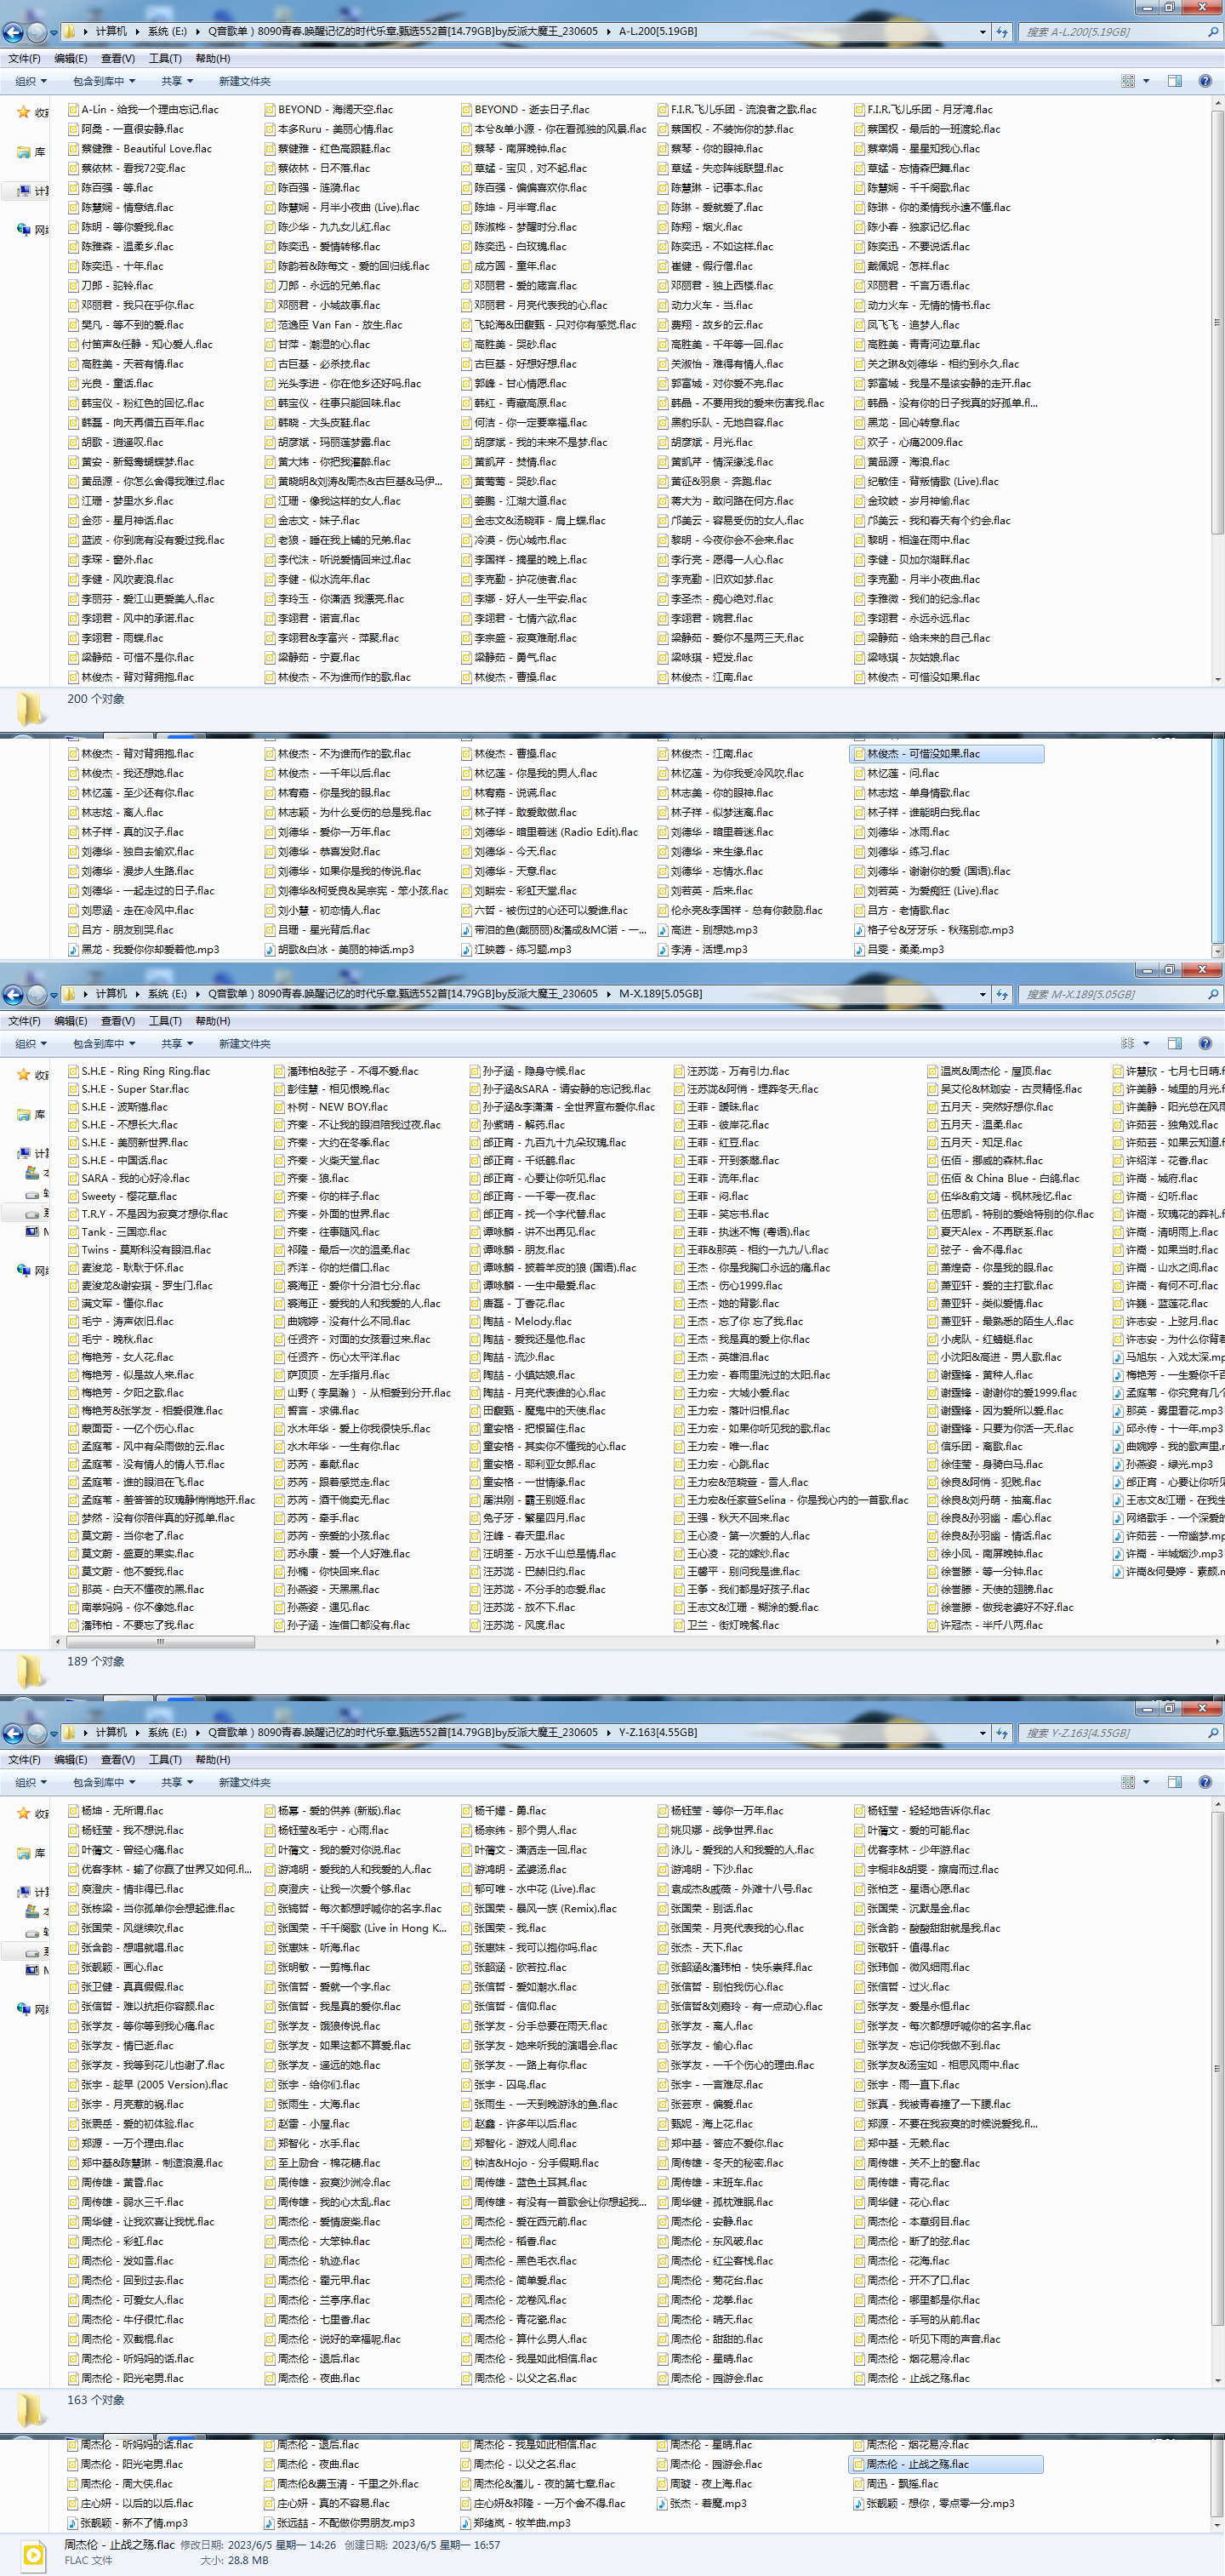
Task: Refresh the Y-Z.163 folder address bar
Action: [1002, 1733]
